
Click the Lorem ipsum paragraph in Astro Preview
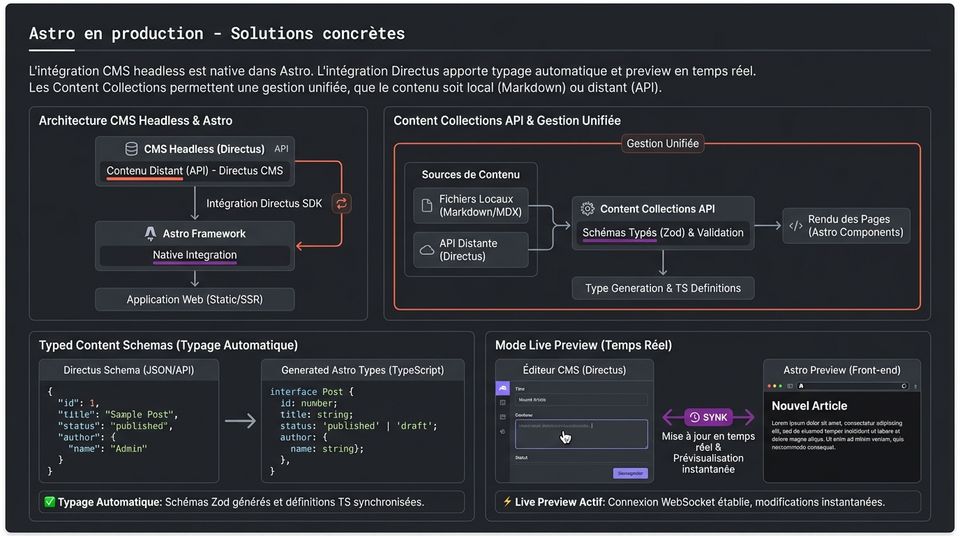[x=838, y=435]
